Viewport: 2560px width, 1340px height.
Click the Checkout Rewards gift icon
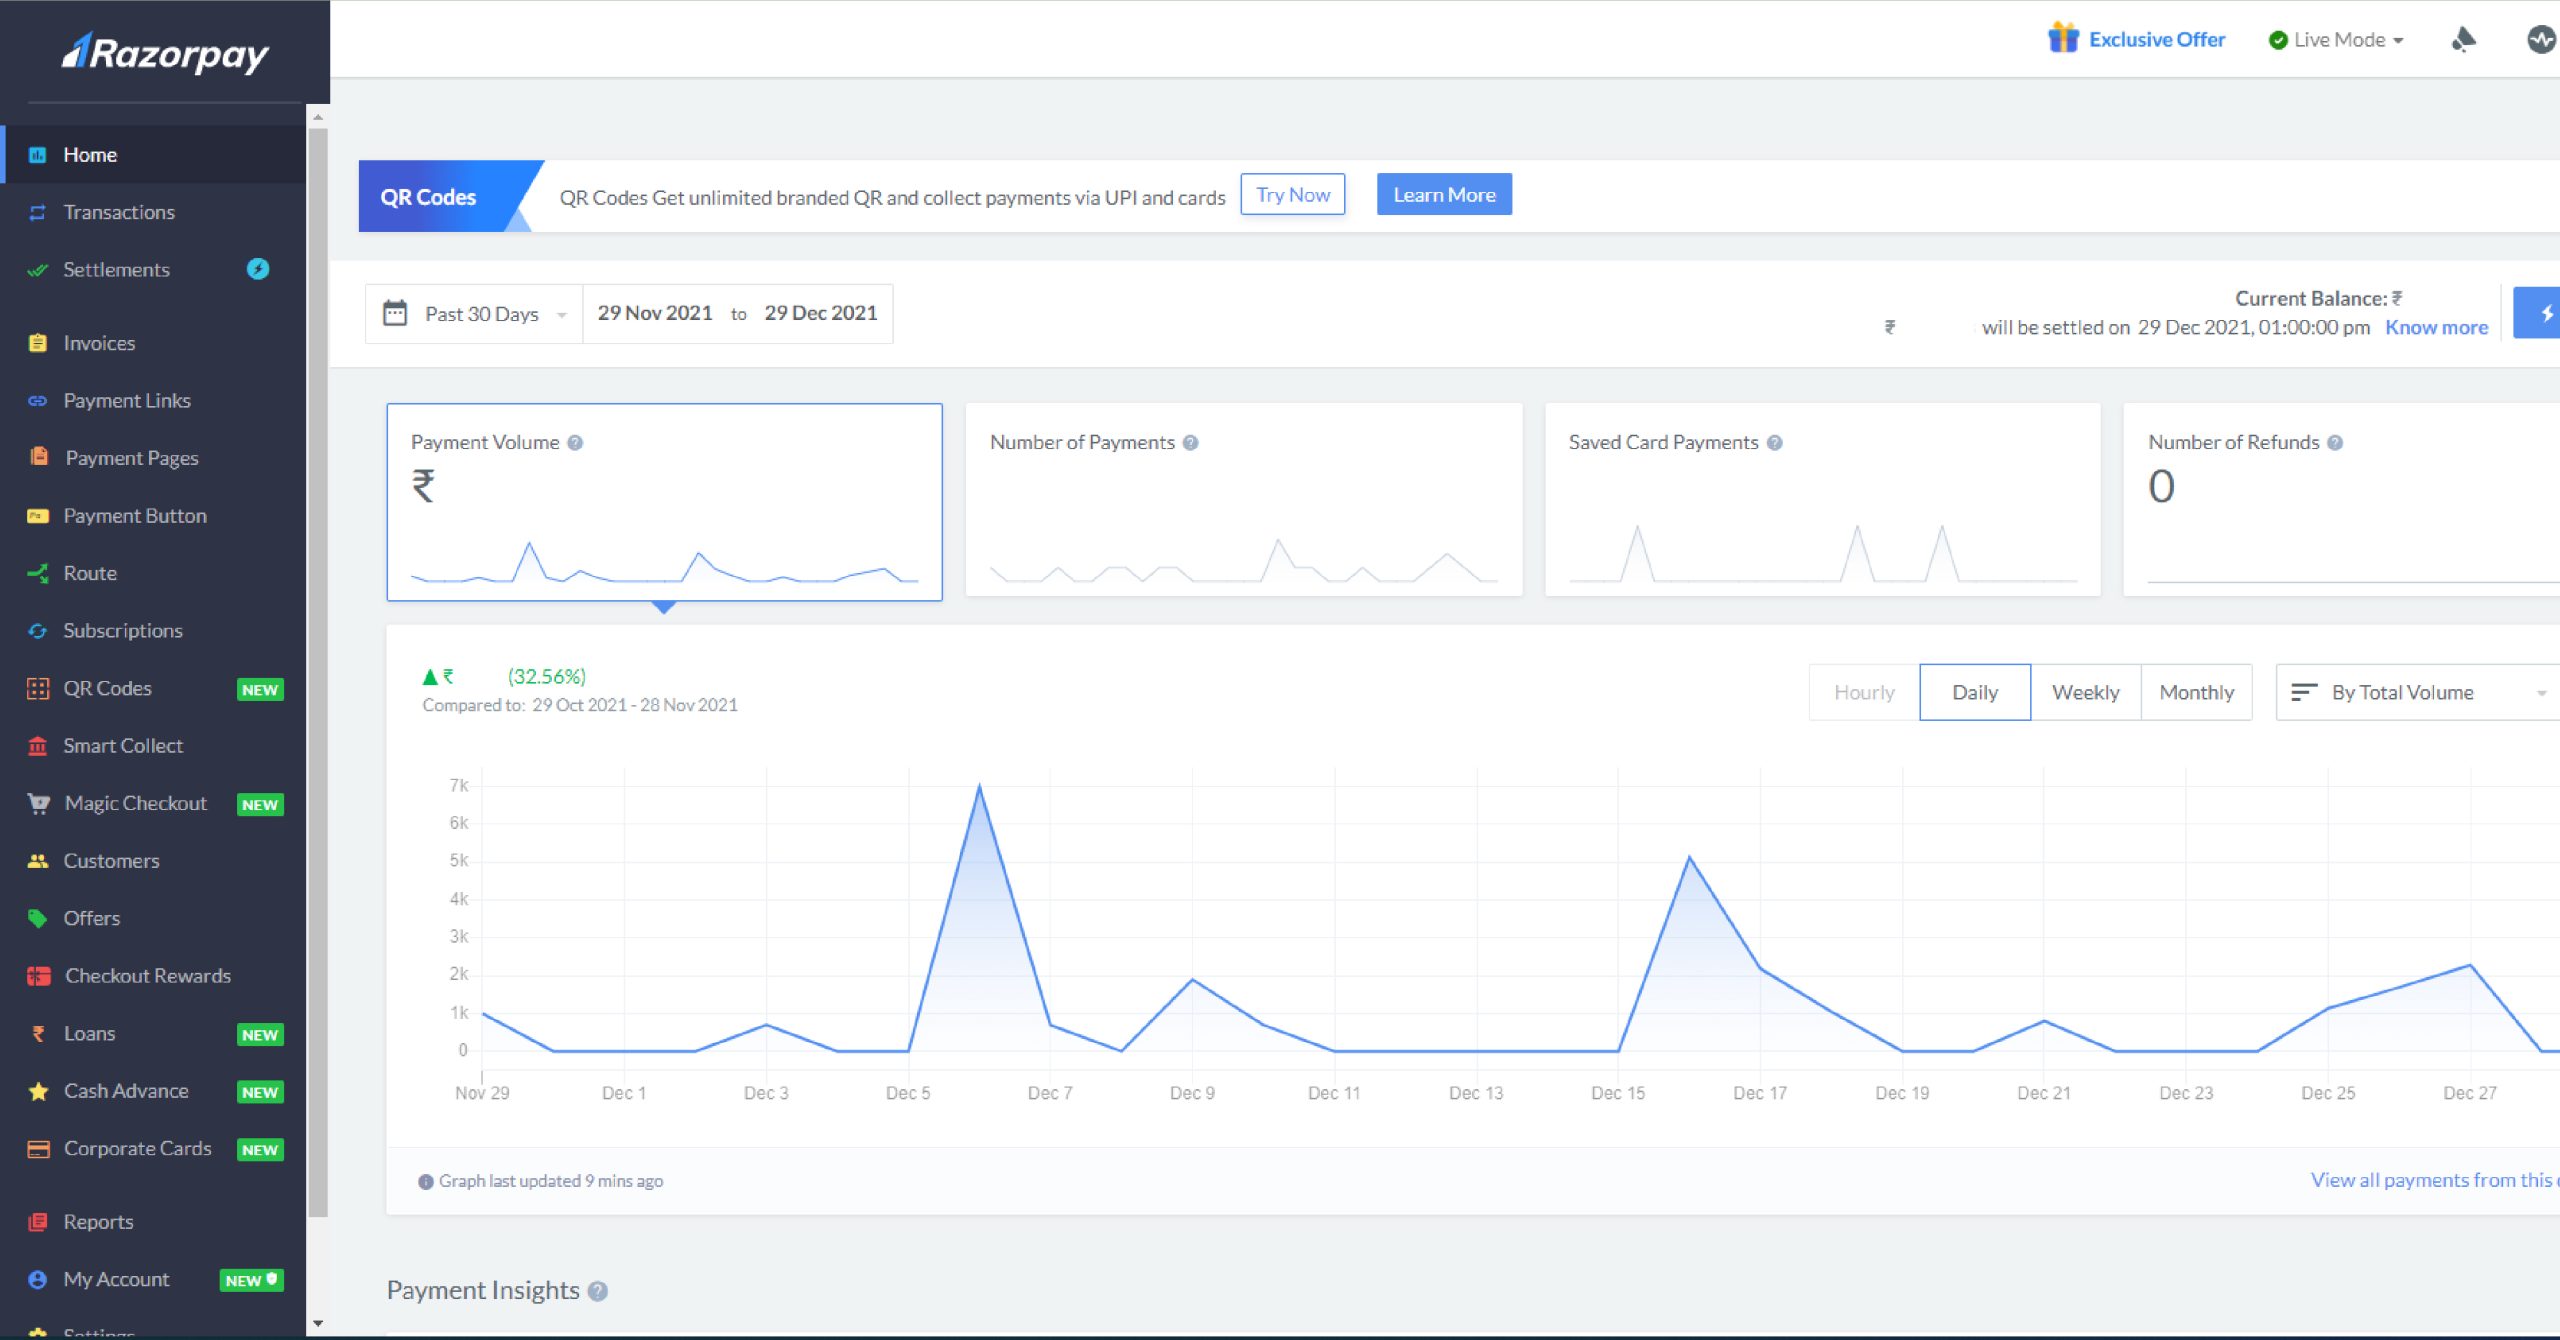coord(39,976)
